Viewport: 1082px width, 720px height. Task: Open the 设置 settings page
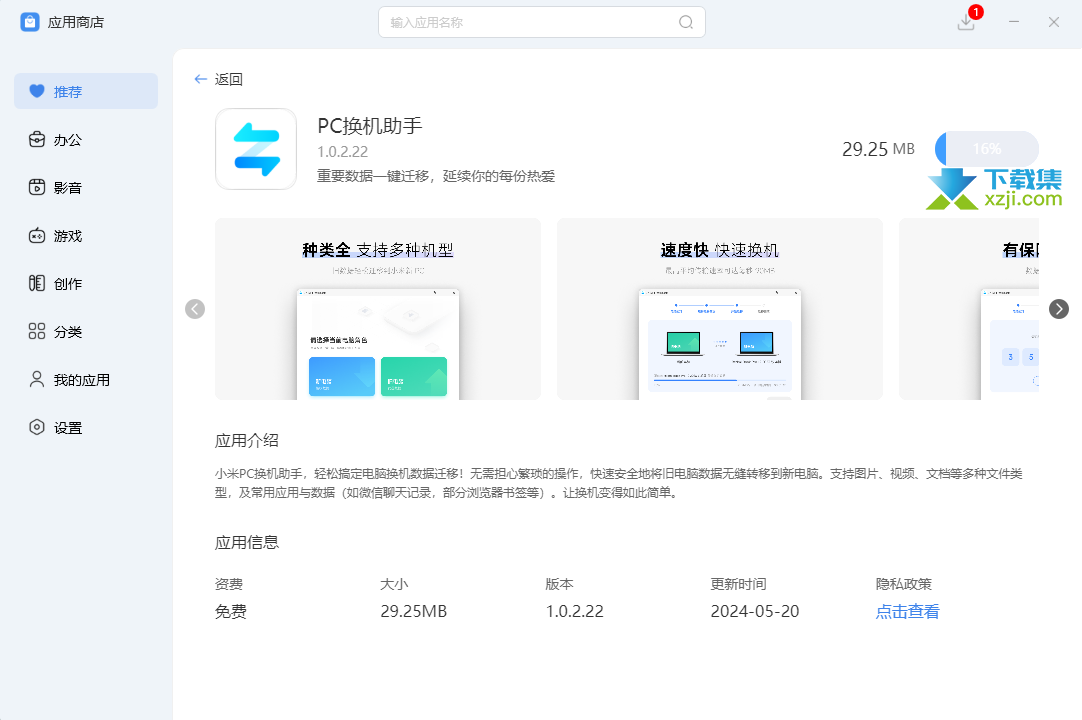pyautogui.click(x=86, y=427)
